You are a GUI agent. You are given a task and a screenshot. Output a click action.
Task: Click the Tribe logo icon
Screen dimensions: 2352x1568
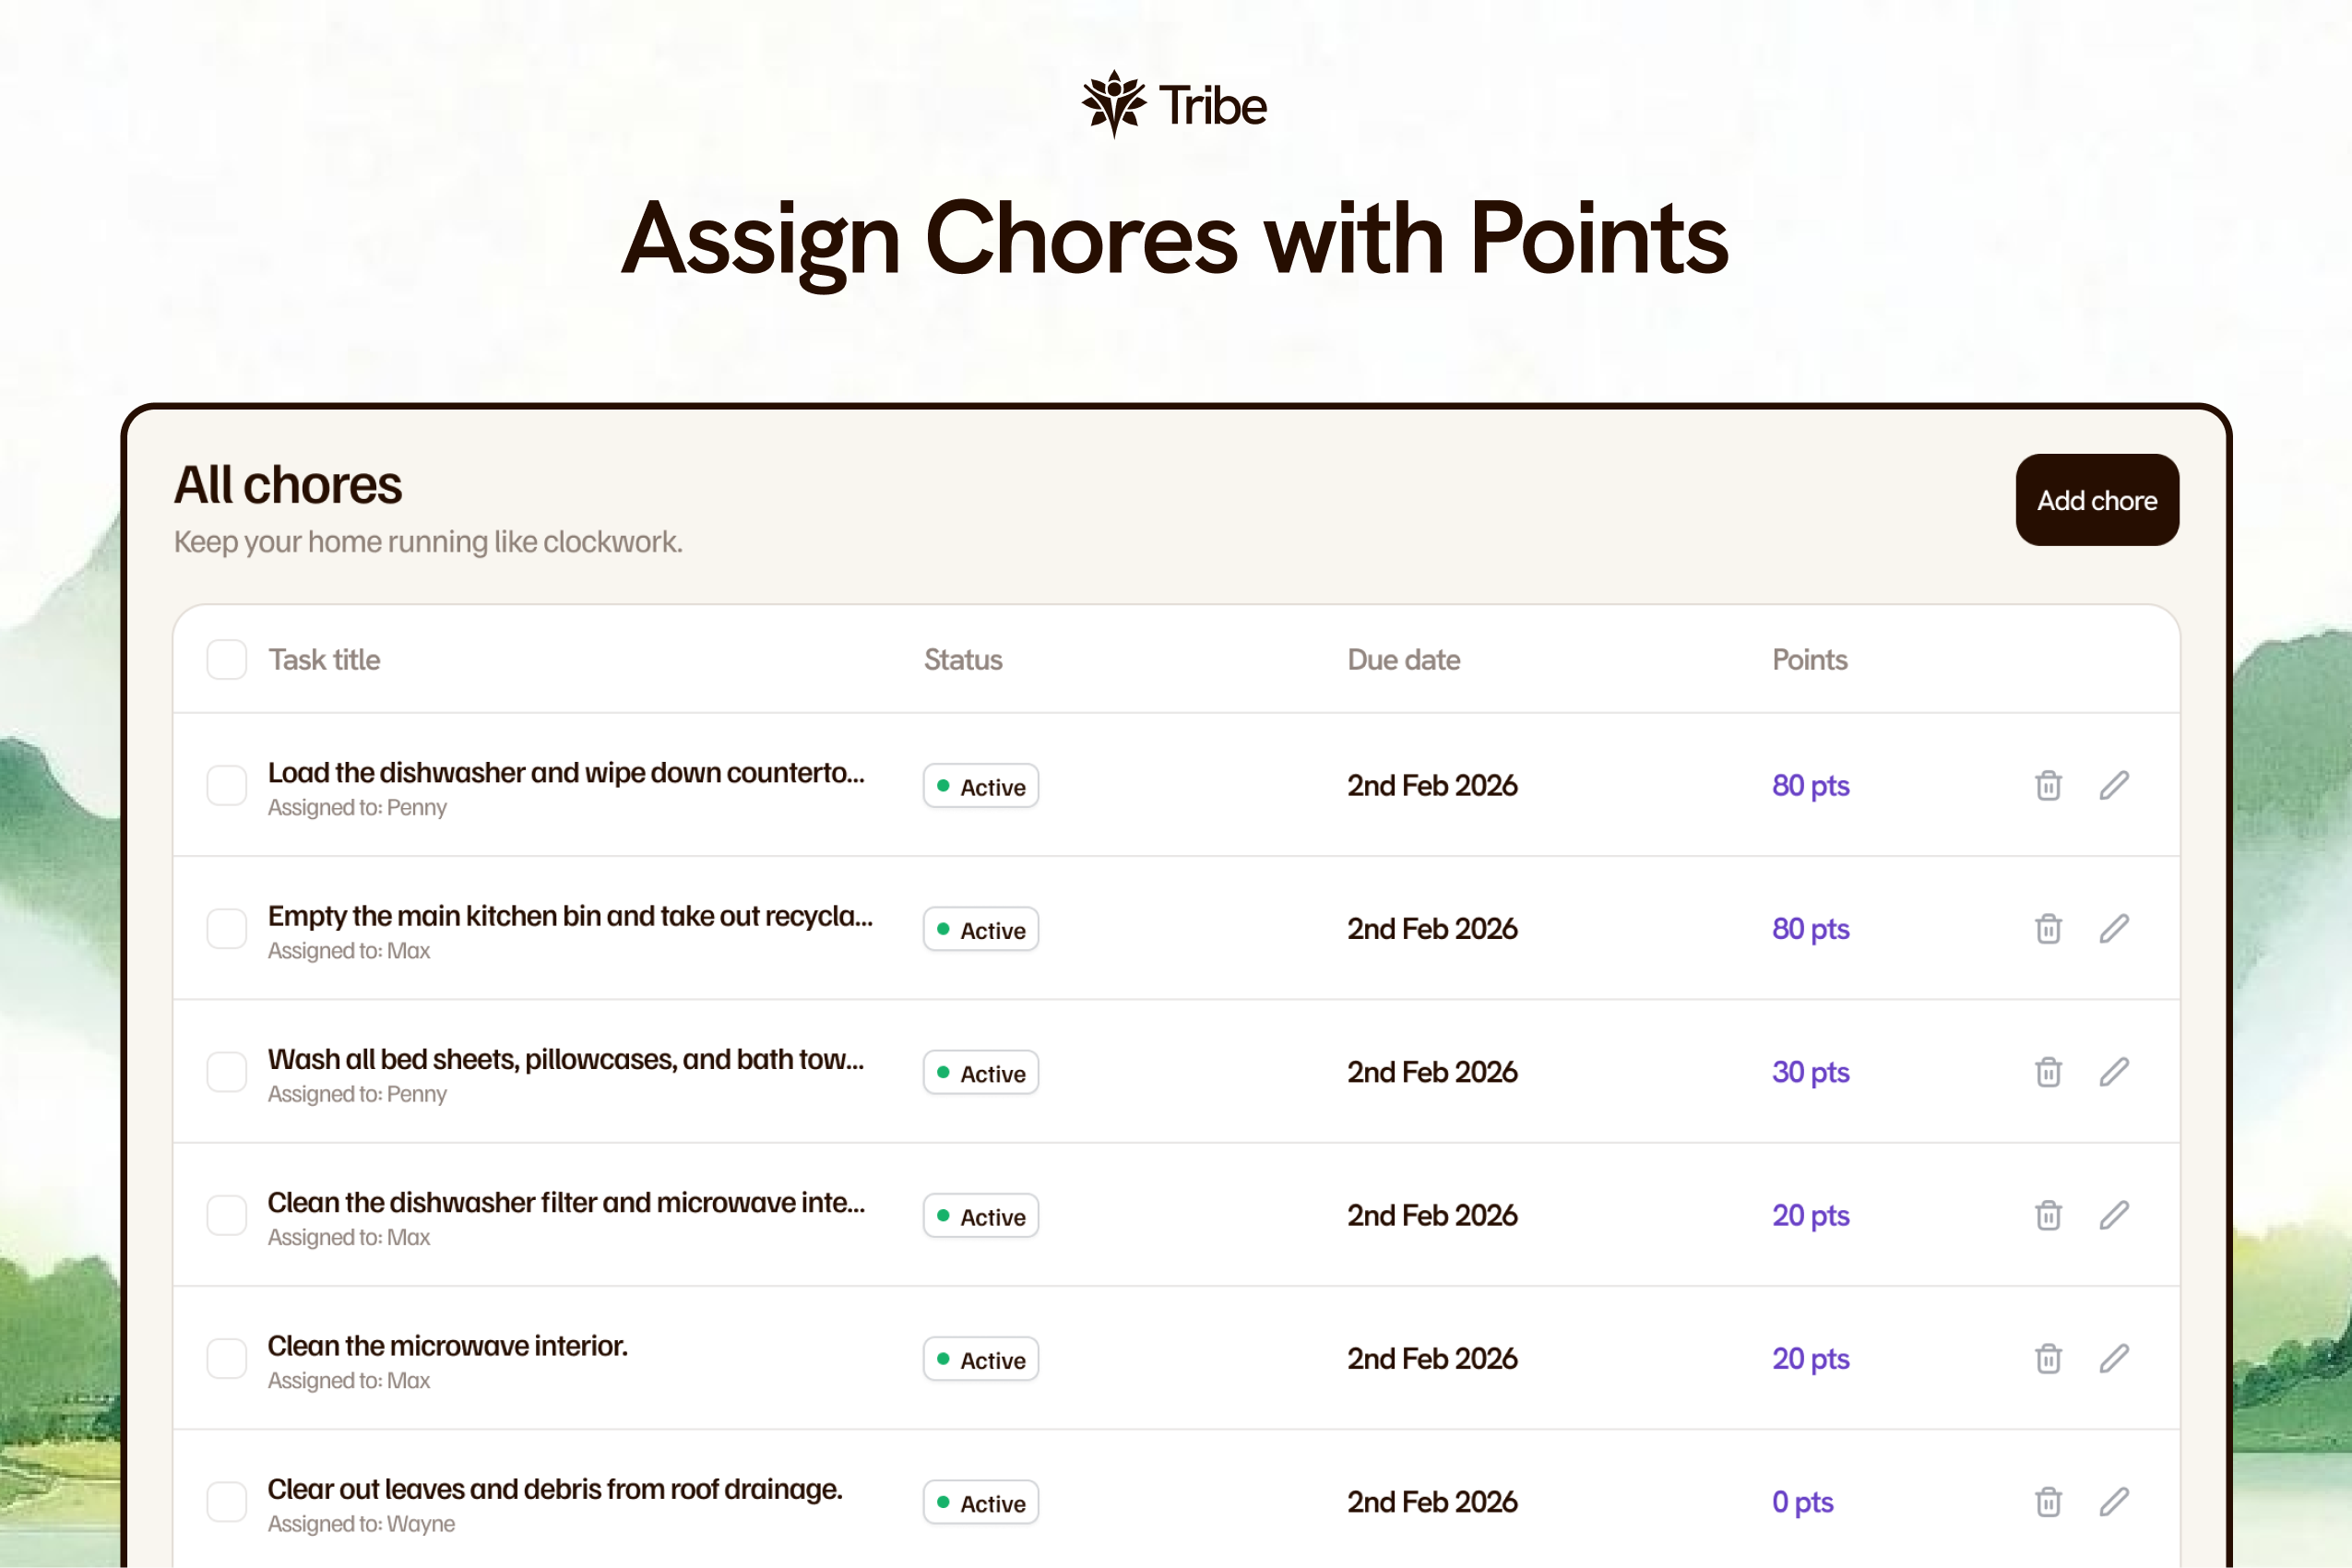click(x=1113, y=104)
